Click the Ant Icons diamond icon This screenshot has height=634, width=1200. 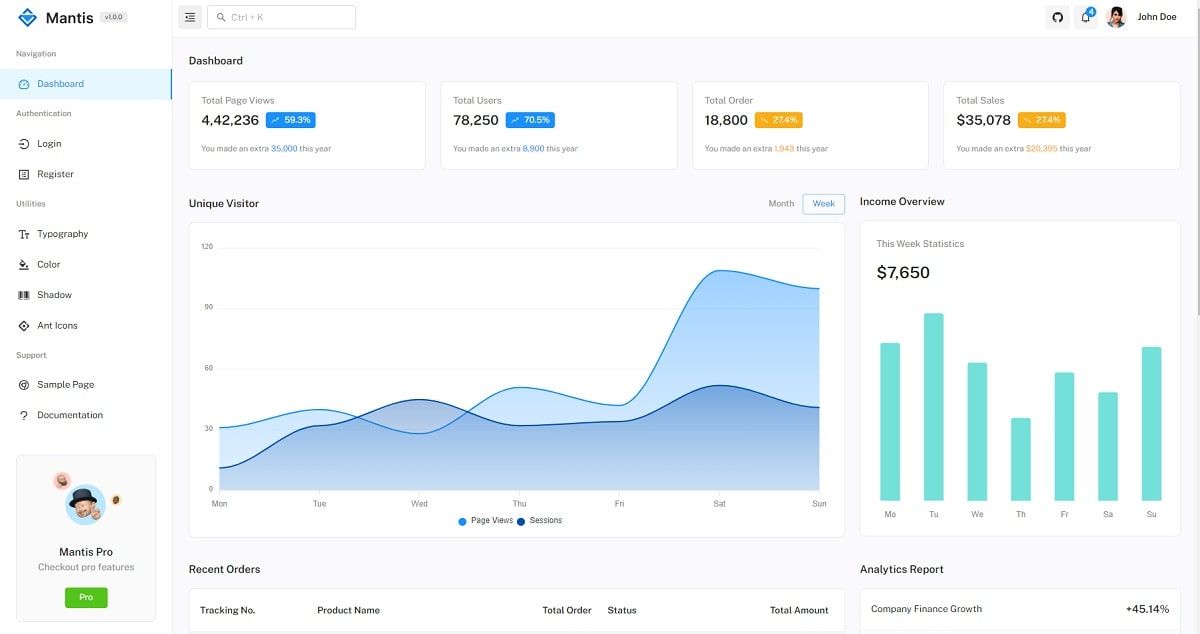(24, 325)
